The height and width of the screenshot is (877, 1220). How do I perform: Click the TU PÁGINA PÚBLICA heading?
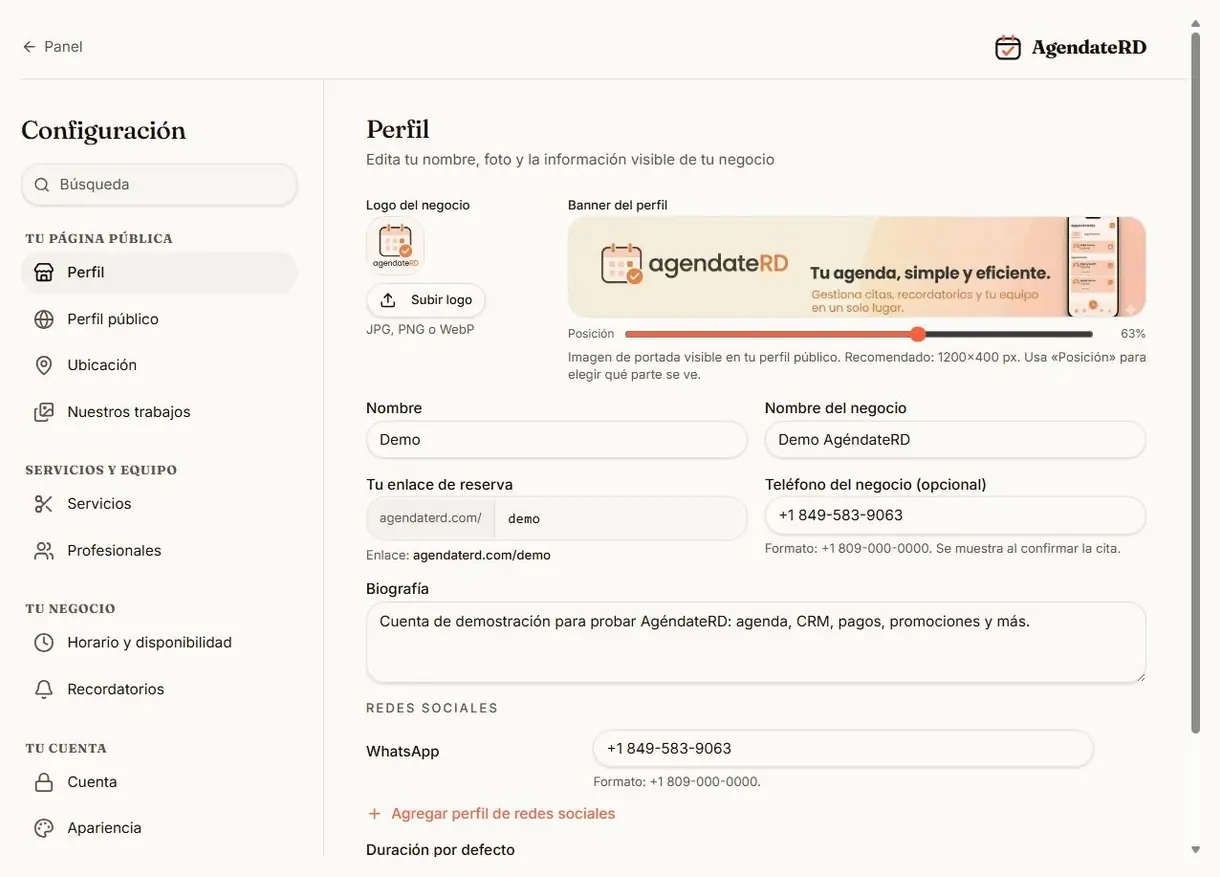tap(99, 239)
